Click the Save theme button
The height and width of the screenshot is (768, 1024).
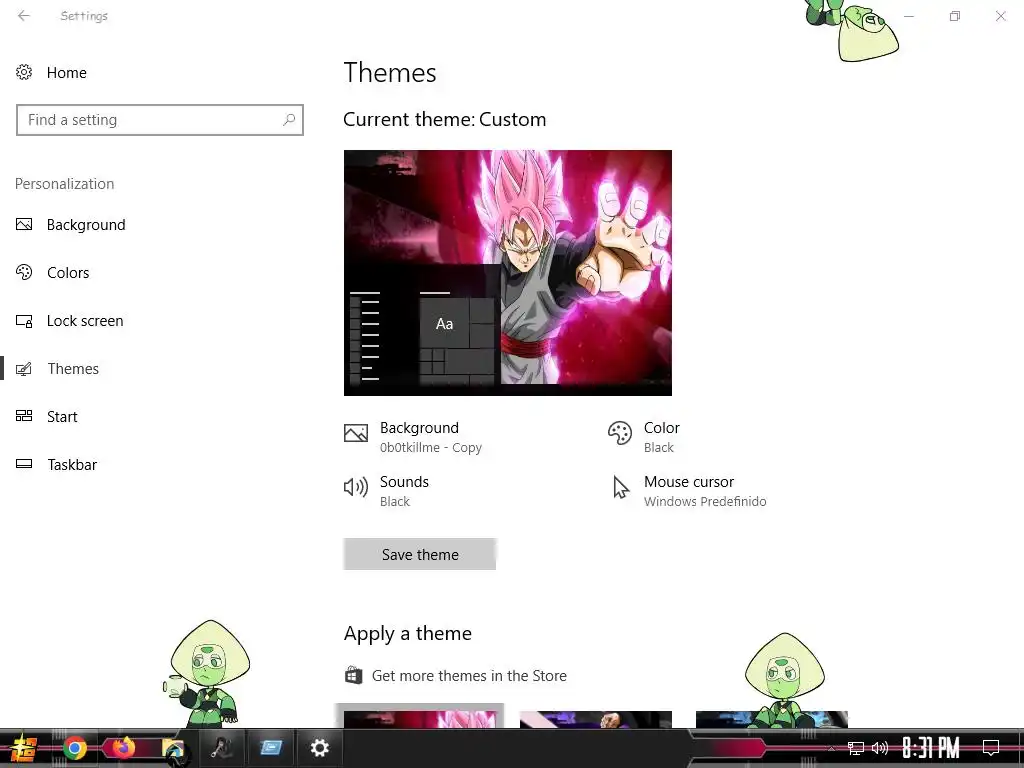[420, 554]
